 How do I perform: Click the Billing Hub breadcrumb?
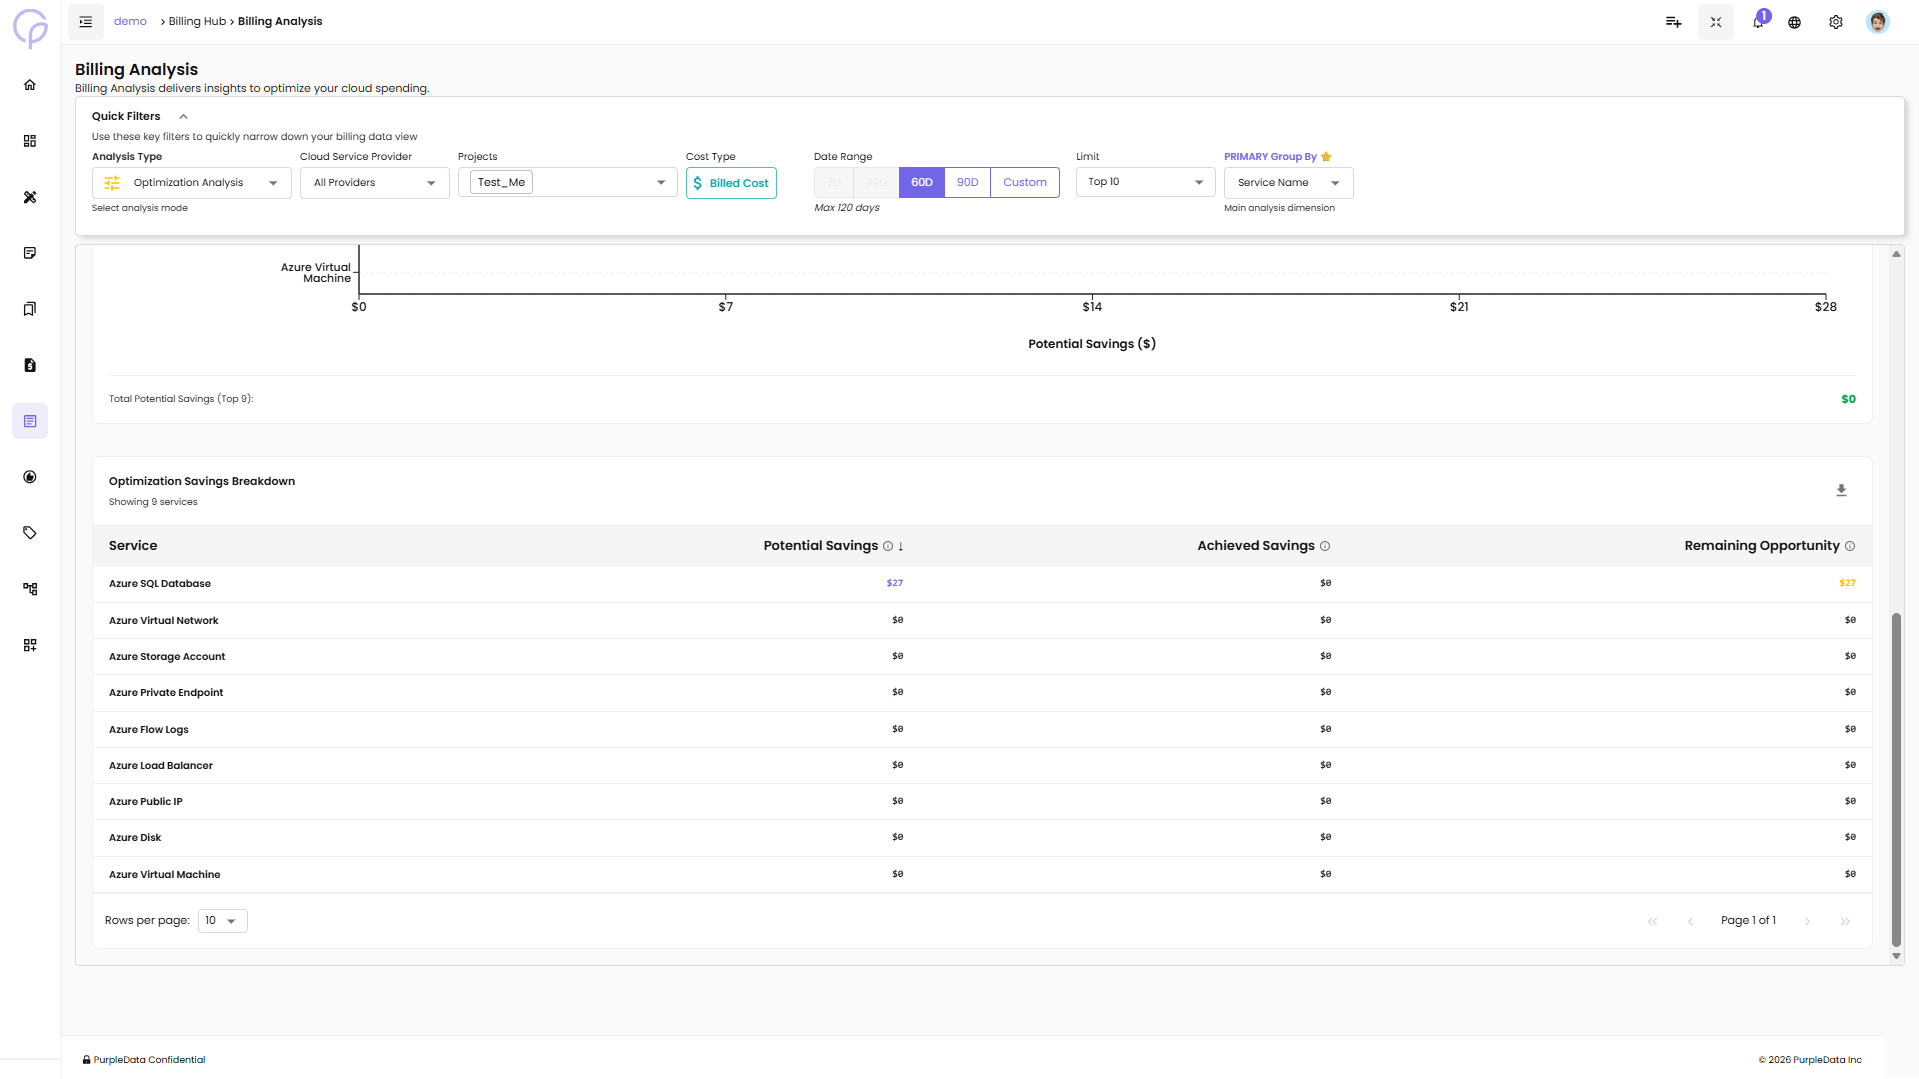[197, 21]
